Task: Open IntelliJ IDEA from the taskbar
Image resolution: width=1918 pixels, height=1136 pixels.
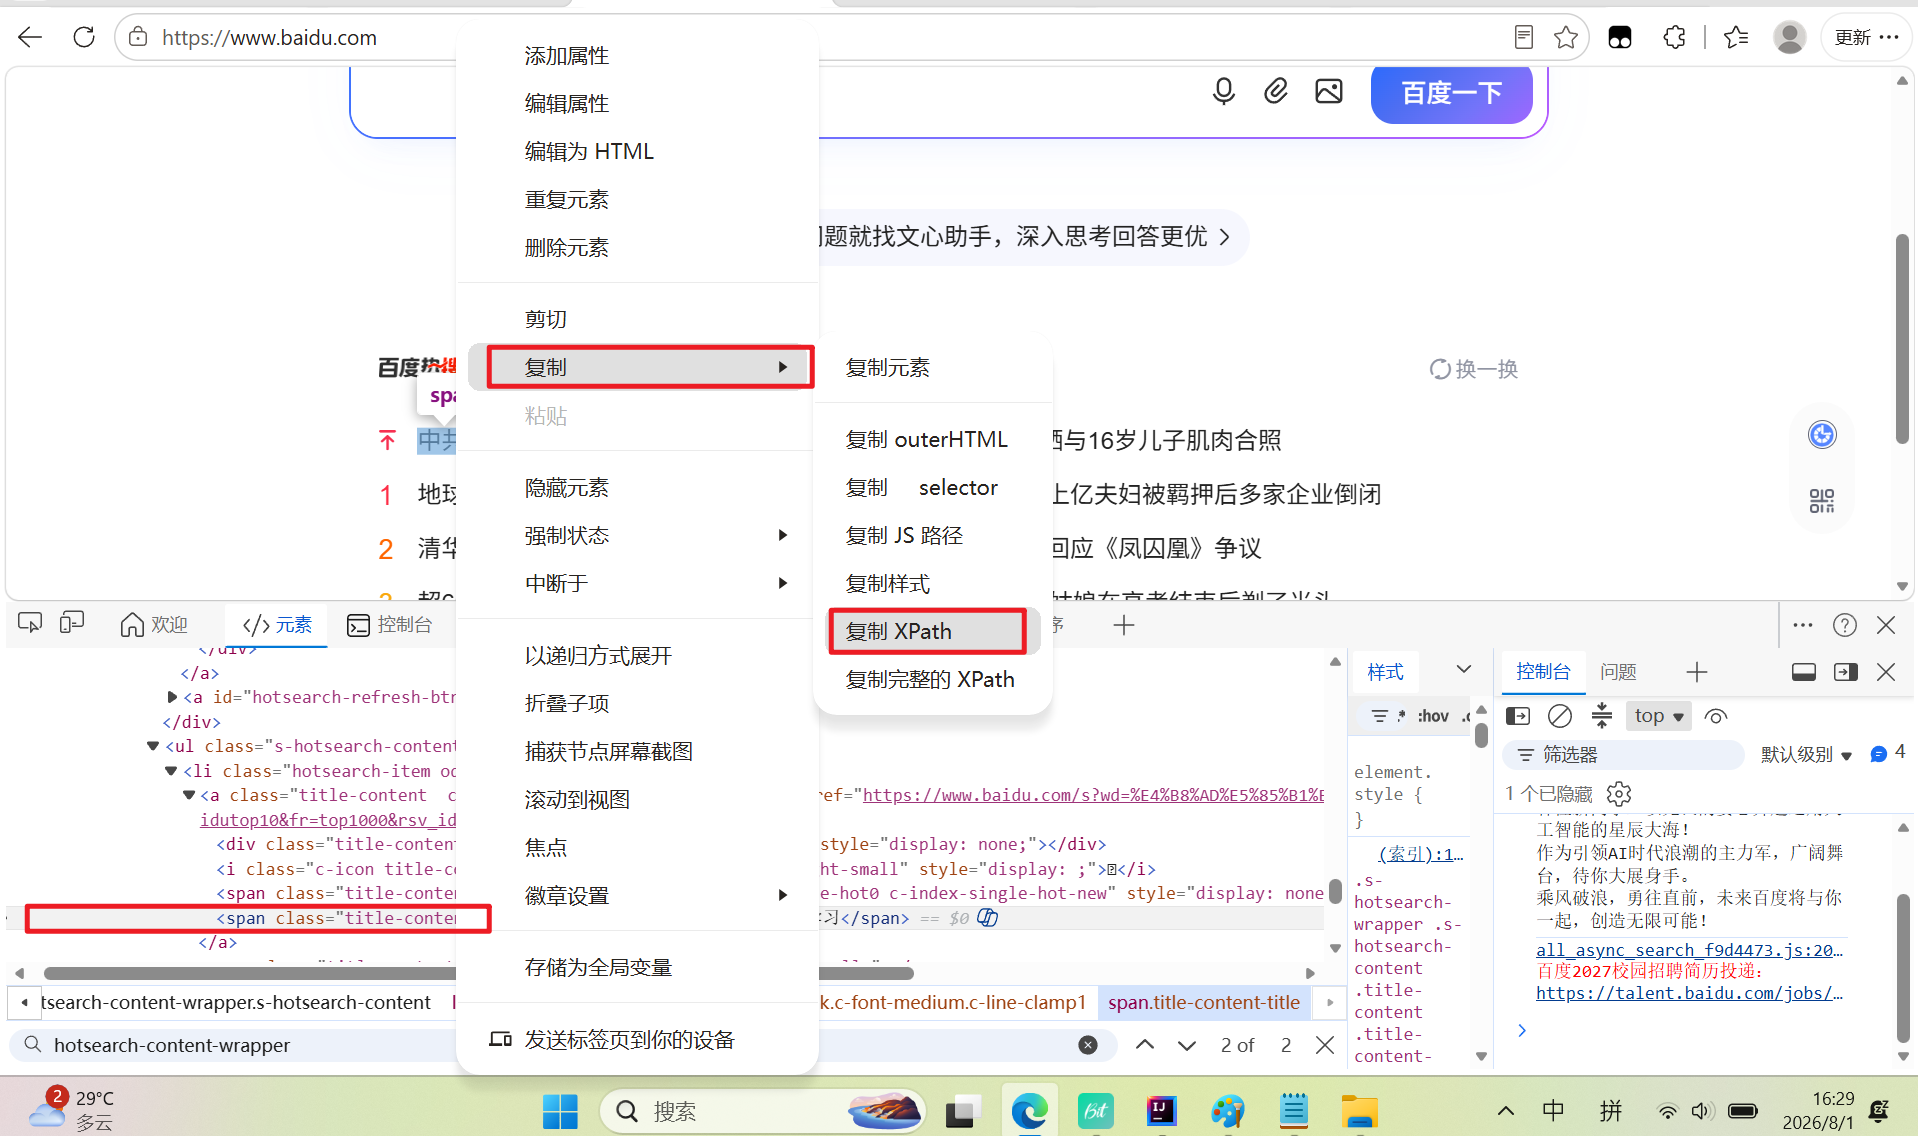Action: (x=1161, y=1111)
